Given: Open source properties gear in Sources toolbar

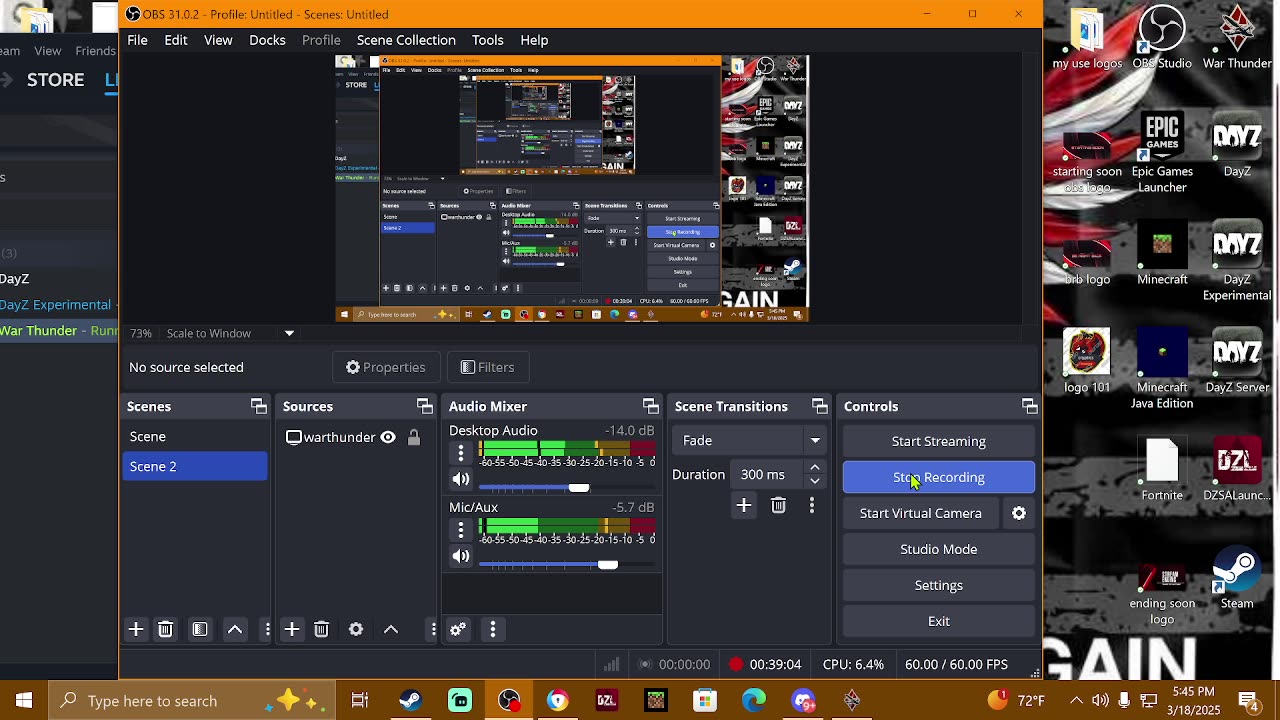Looking at the screenshot, I should 356,629.
